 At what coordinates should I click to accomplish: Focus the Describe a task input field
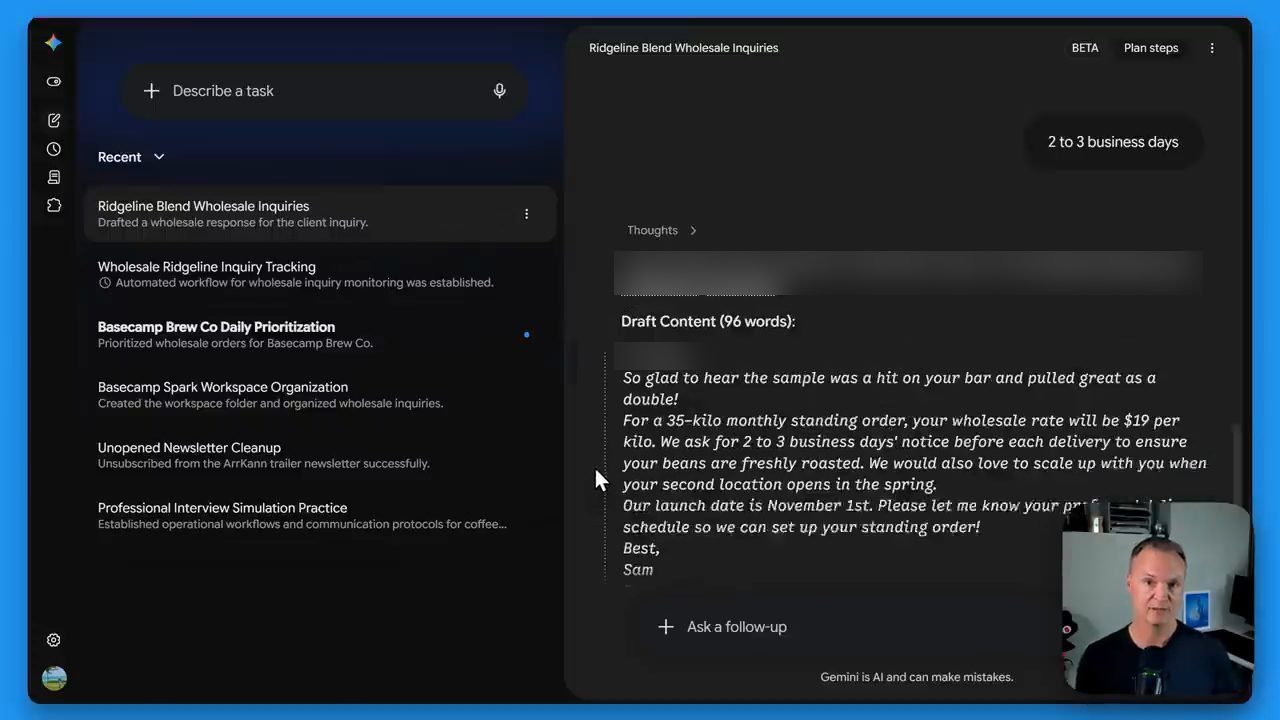(x=324, y=91)
